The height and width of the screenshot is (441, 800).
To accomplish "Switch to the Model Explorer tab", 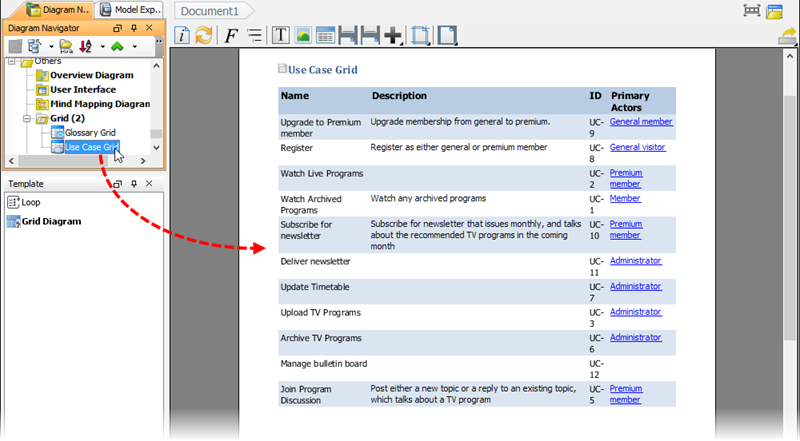I will [131, 9].
